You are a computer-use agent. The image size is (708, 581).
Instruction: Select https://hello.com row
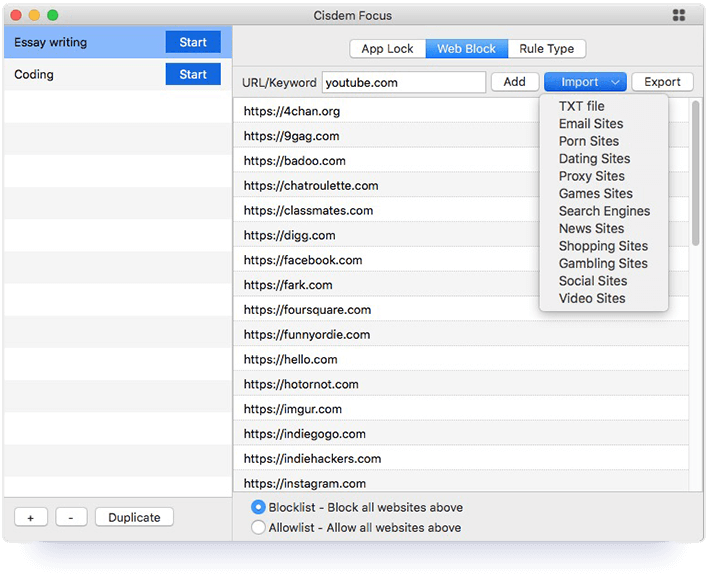pos(461,359)
